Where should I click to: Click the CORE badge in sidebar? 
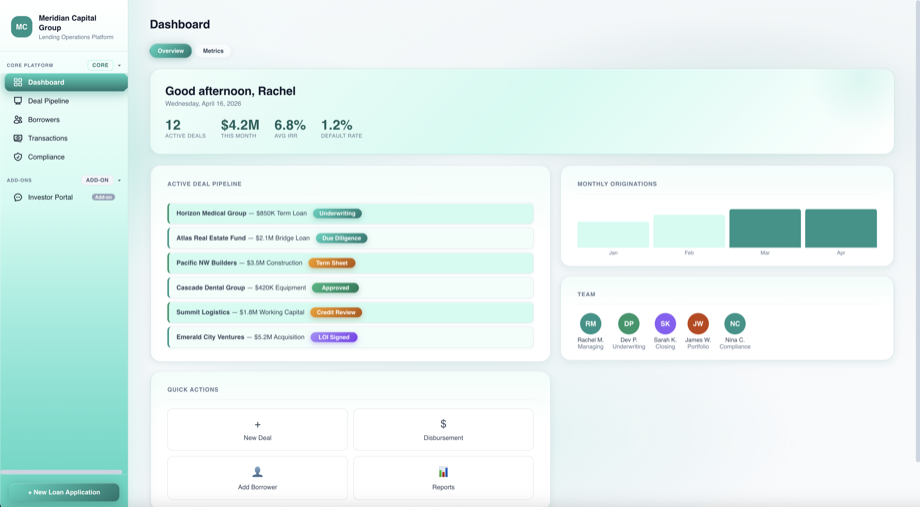coord(100,65)
